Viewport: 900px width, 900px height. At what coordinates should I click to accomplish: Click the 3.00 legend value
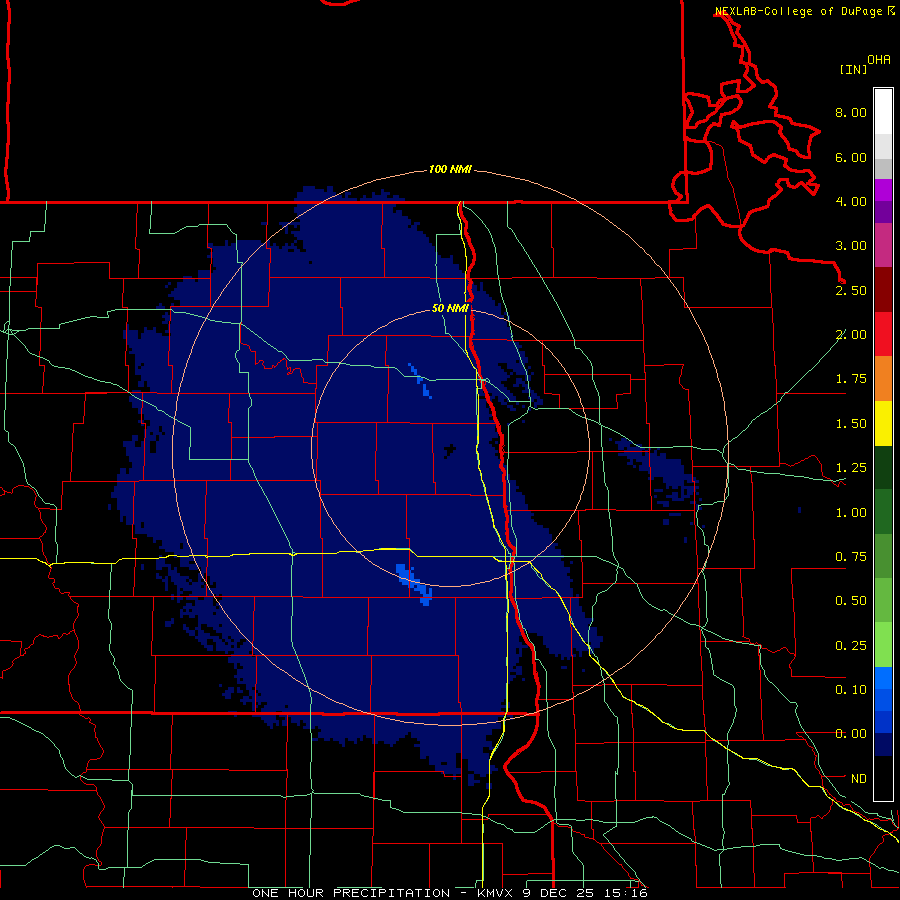point(851,246)
